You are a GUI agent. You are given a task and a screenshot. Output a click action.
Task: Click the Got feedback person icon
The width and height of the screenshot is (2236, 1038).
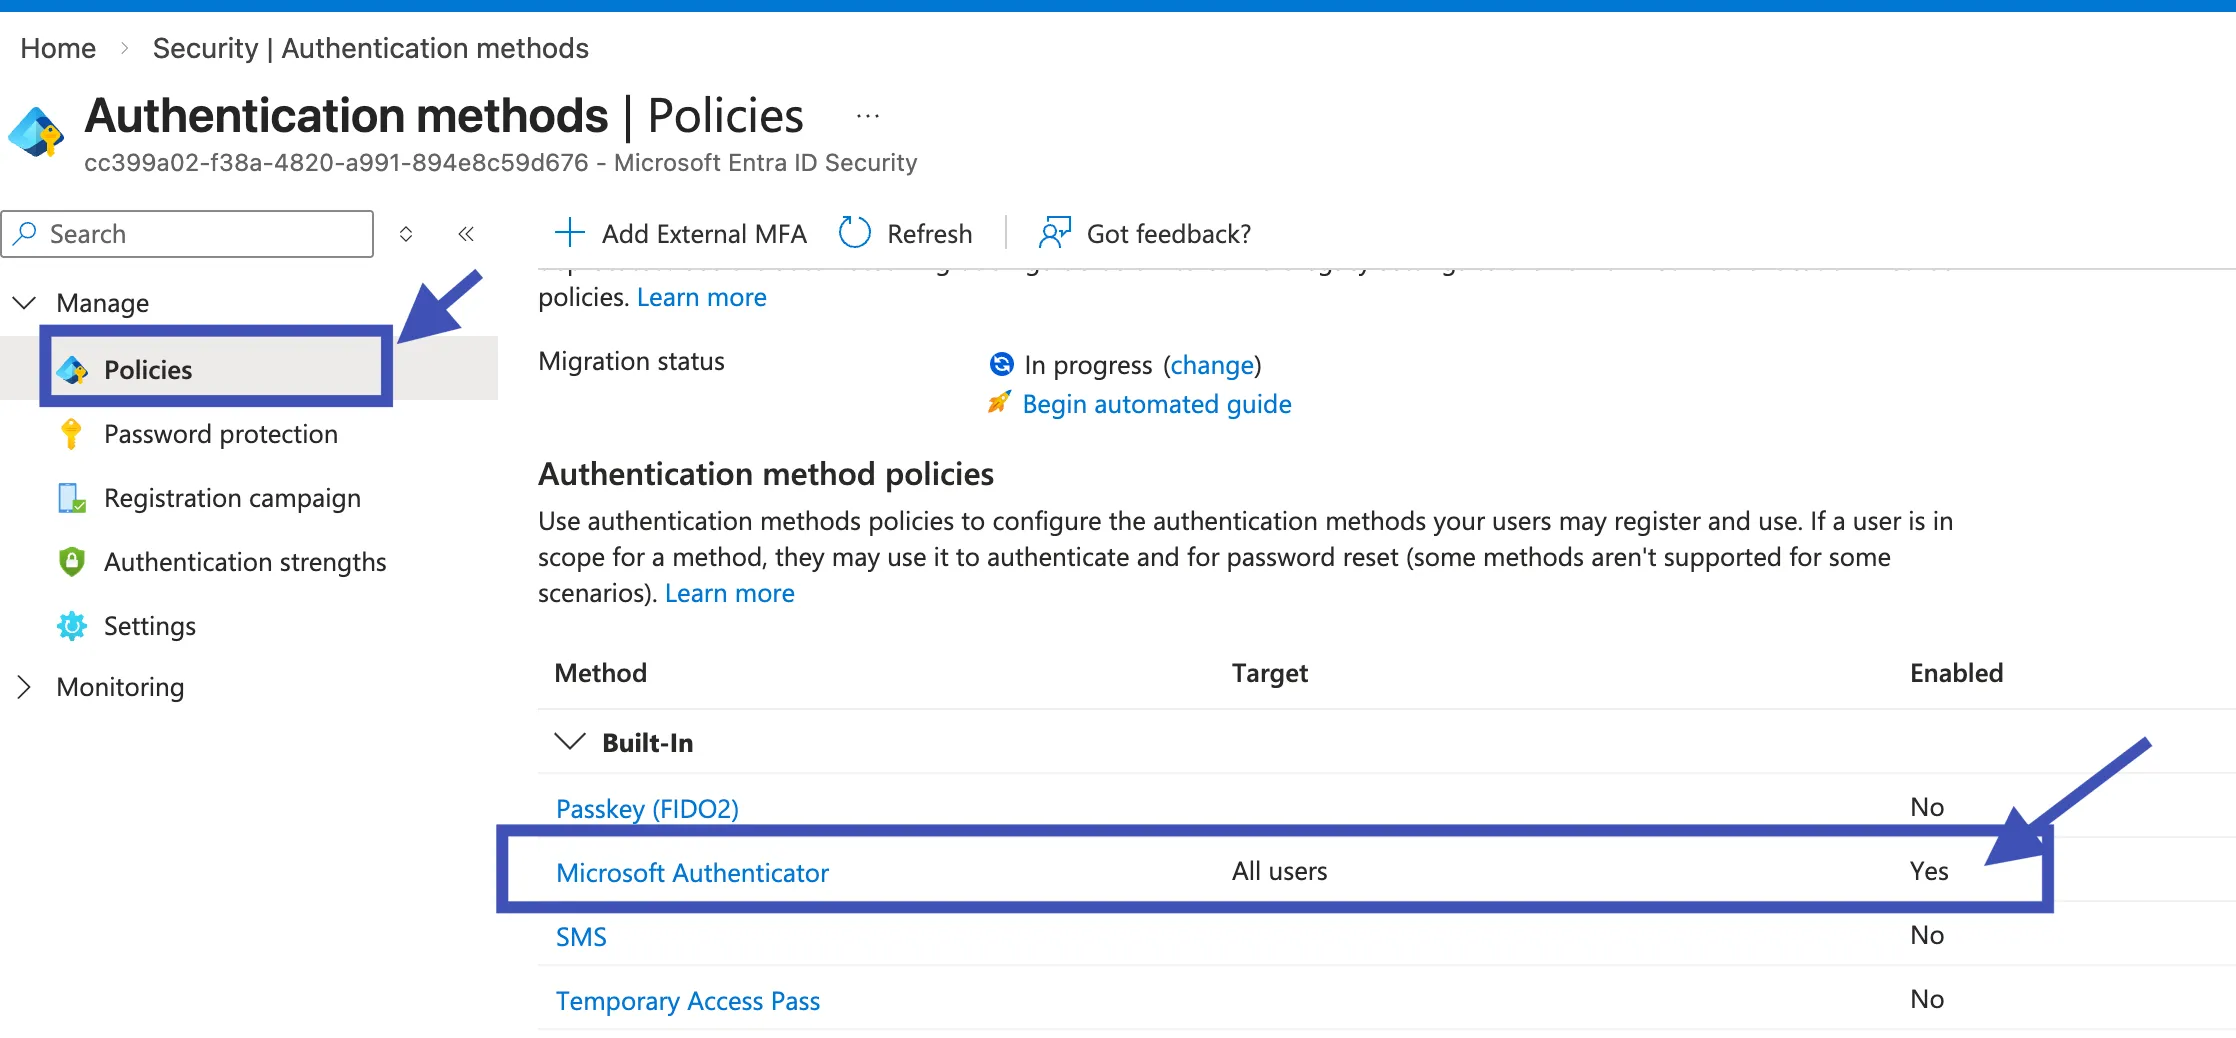point(1054,233)
